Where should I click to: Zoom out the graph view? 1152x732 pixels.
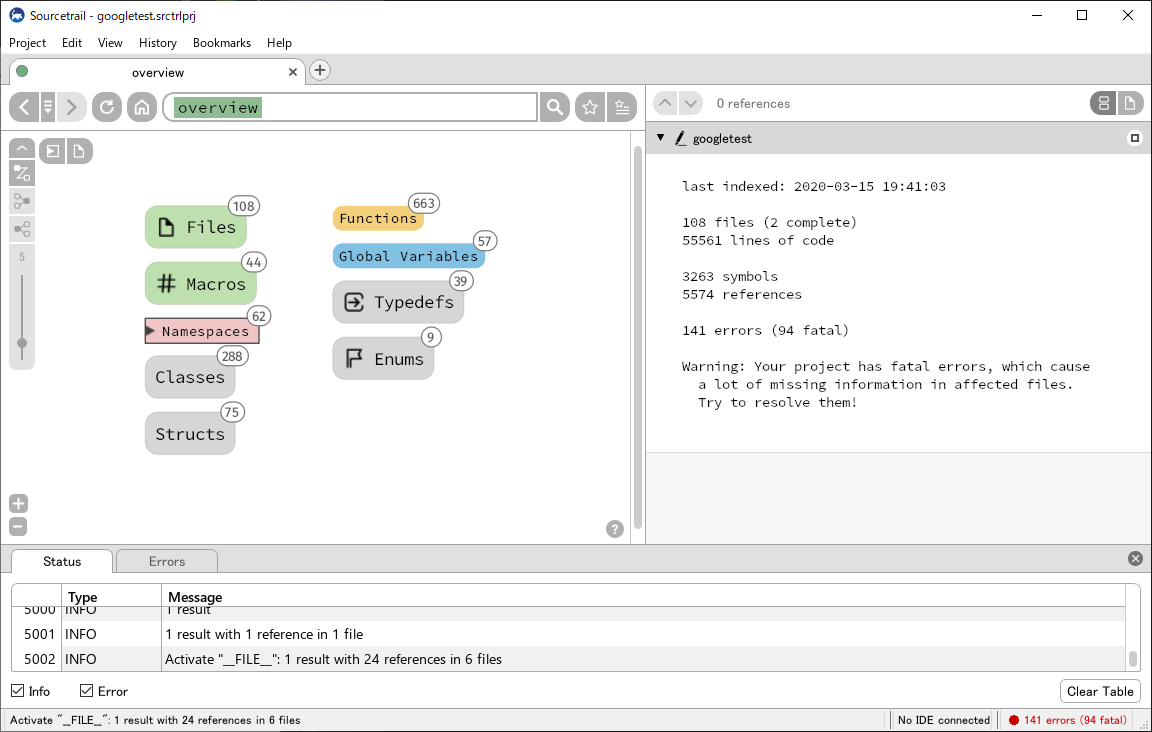[18, 527]
